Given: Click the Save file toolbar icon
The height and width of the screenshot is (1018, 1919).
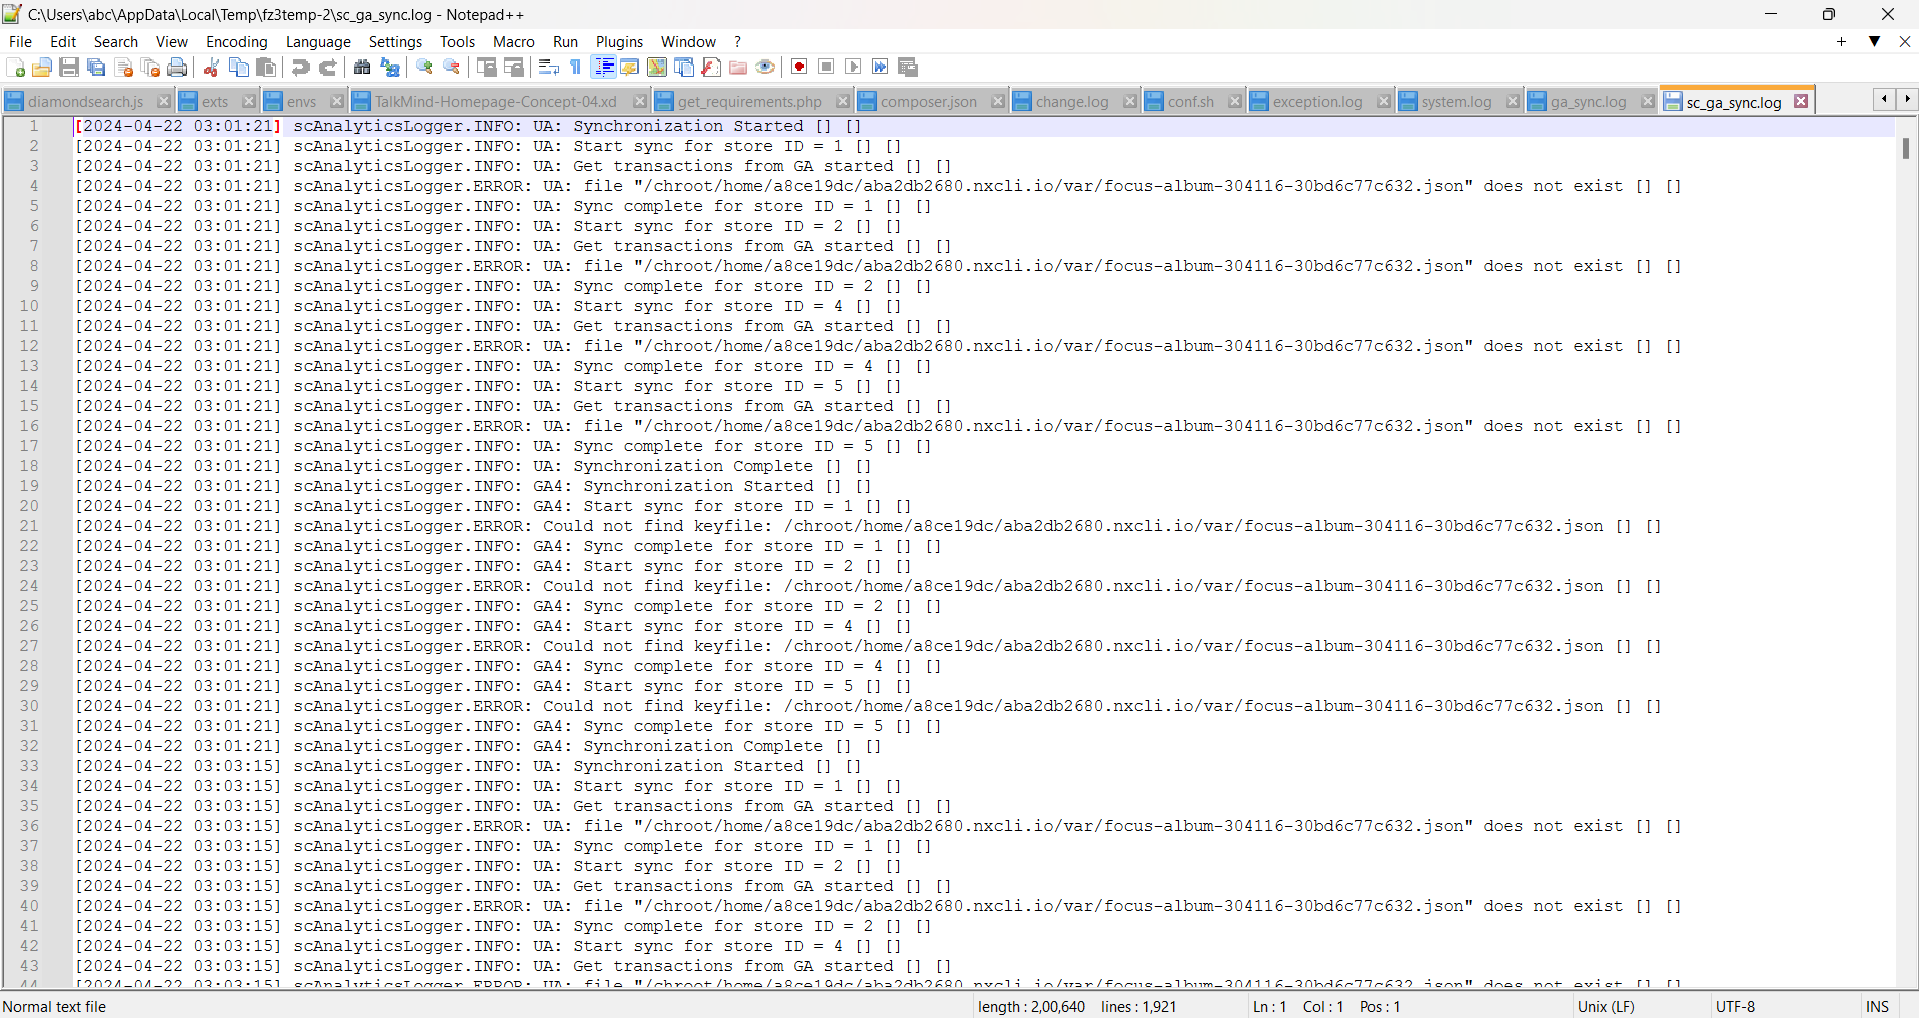Looking at the screenshot, I should pyautogui.click(x=69, y=67).
